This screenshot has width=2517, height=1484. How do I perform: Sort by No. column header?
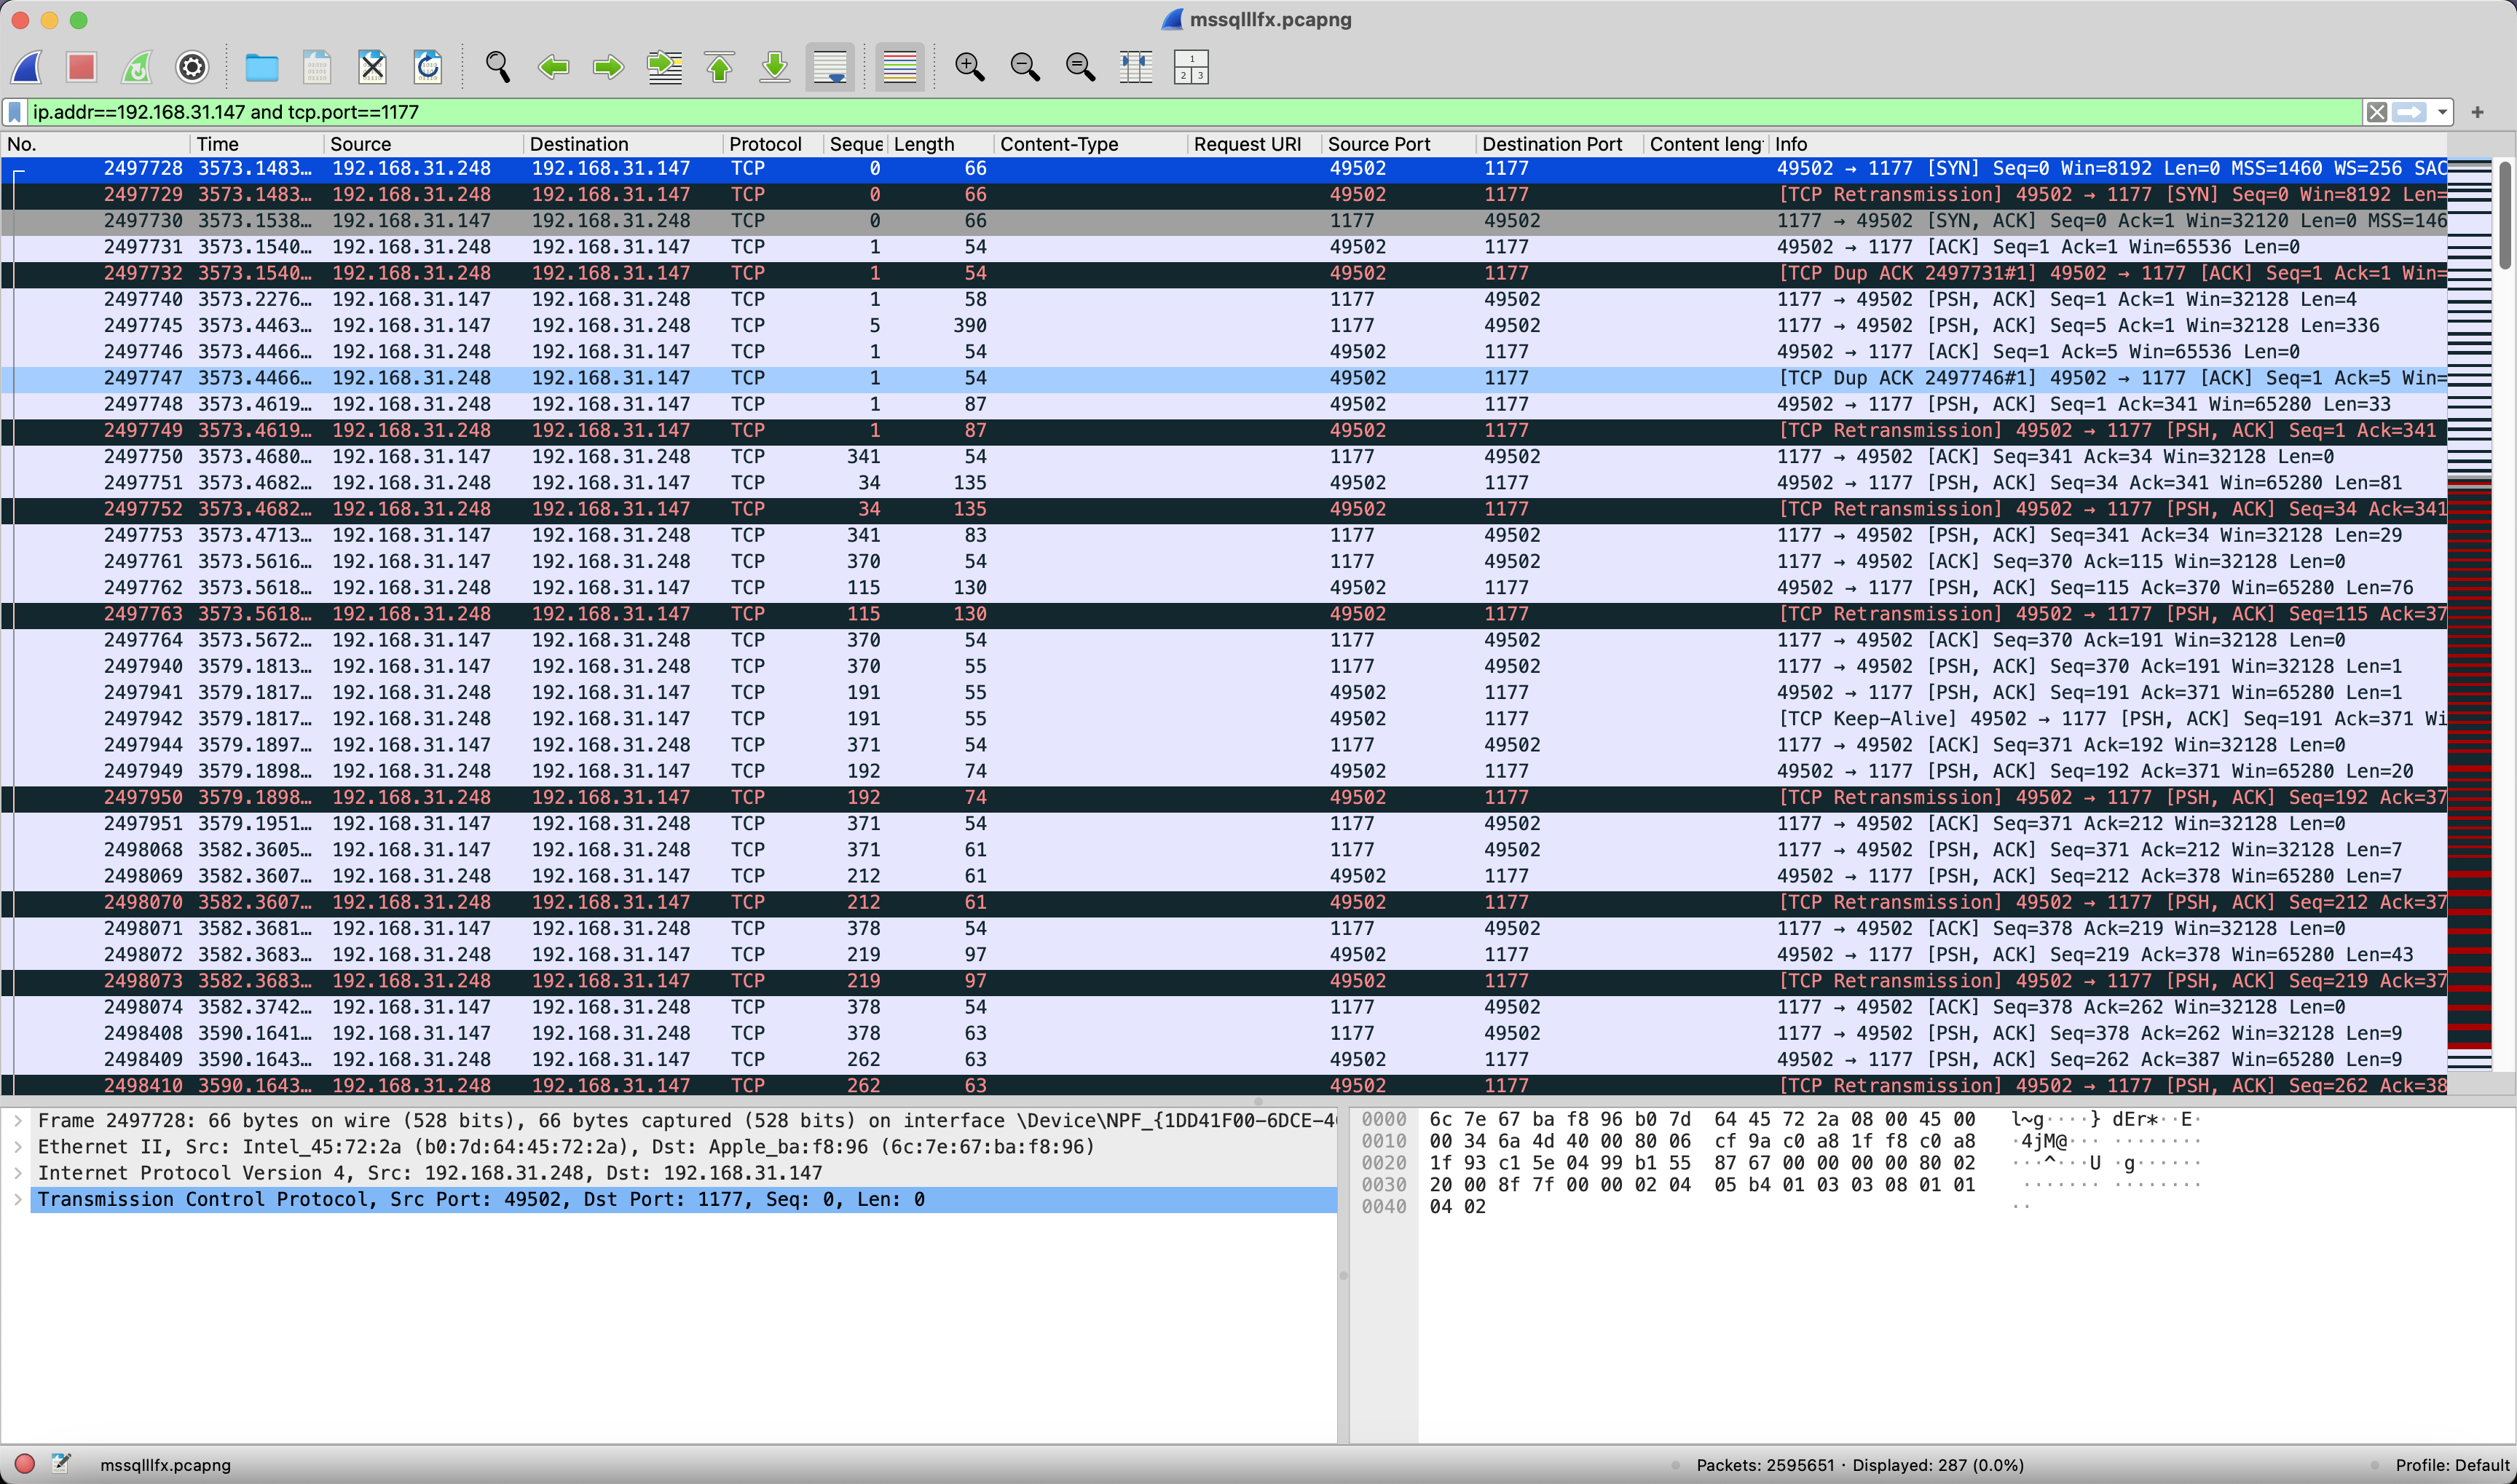coord(95,144)
